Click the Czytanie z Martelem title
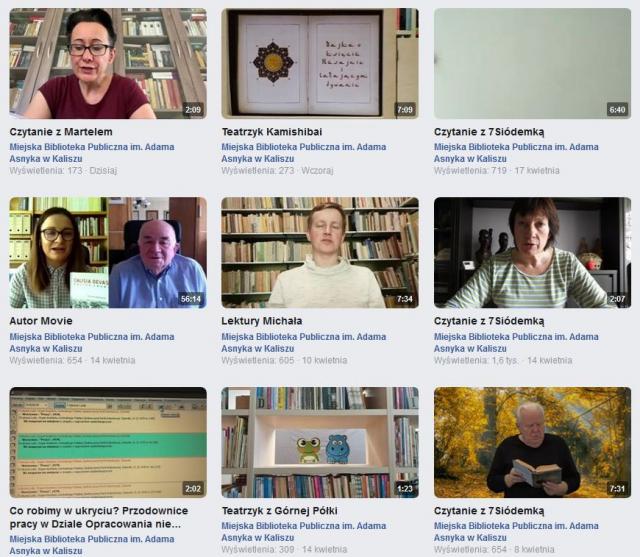This screenshot has height=557, width=640. [61, 132]
